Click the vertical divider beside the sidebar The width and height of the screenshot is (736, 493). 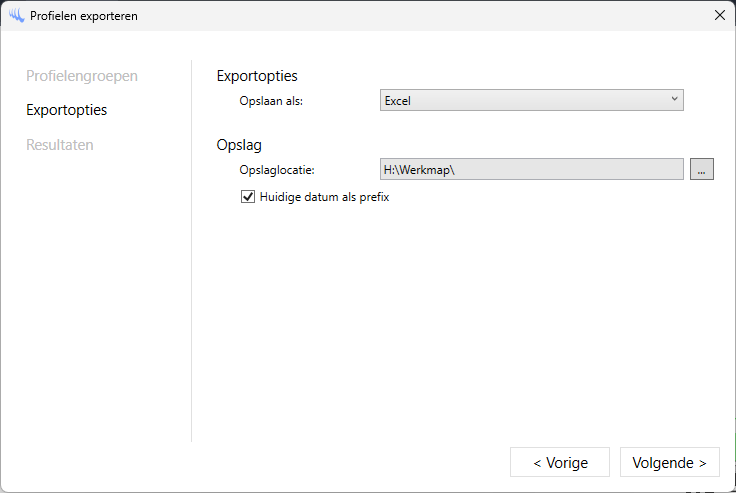point(191,250)
